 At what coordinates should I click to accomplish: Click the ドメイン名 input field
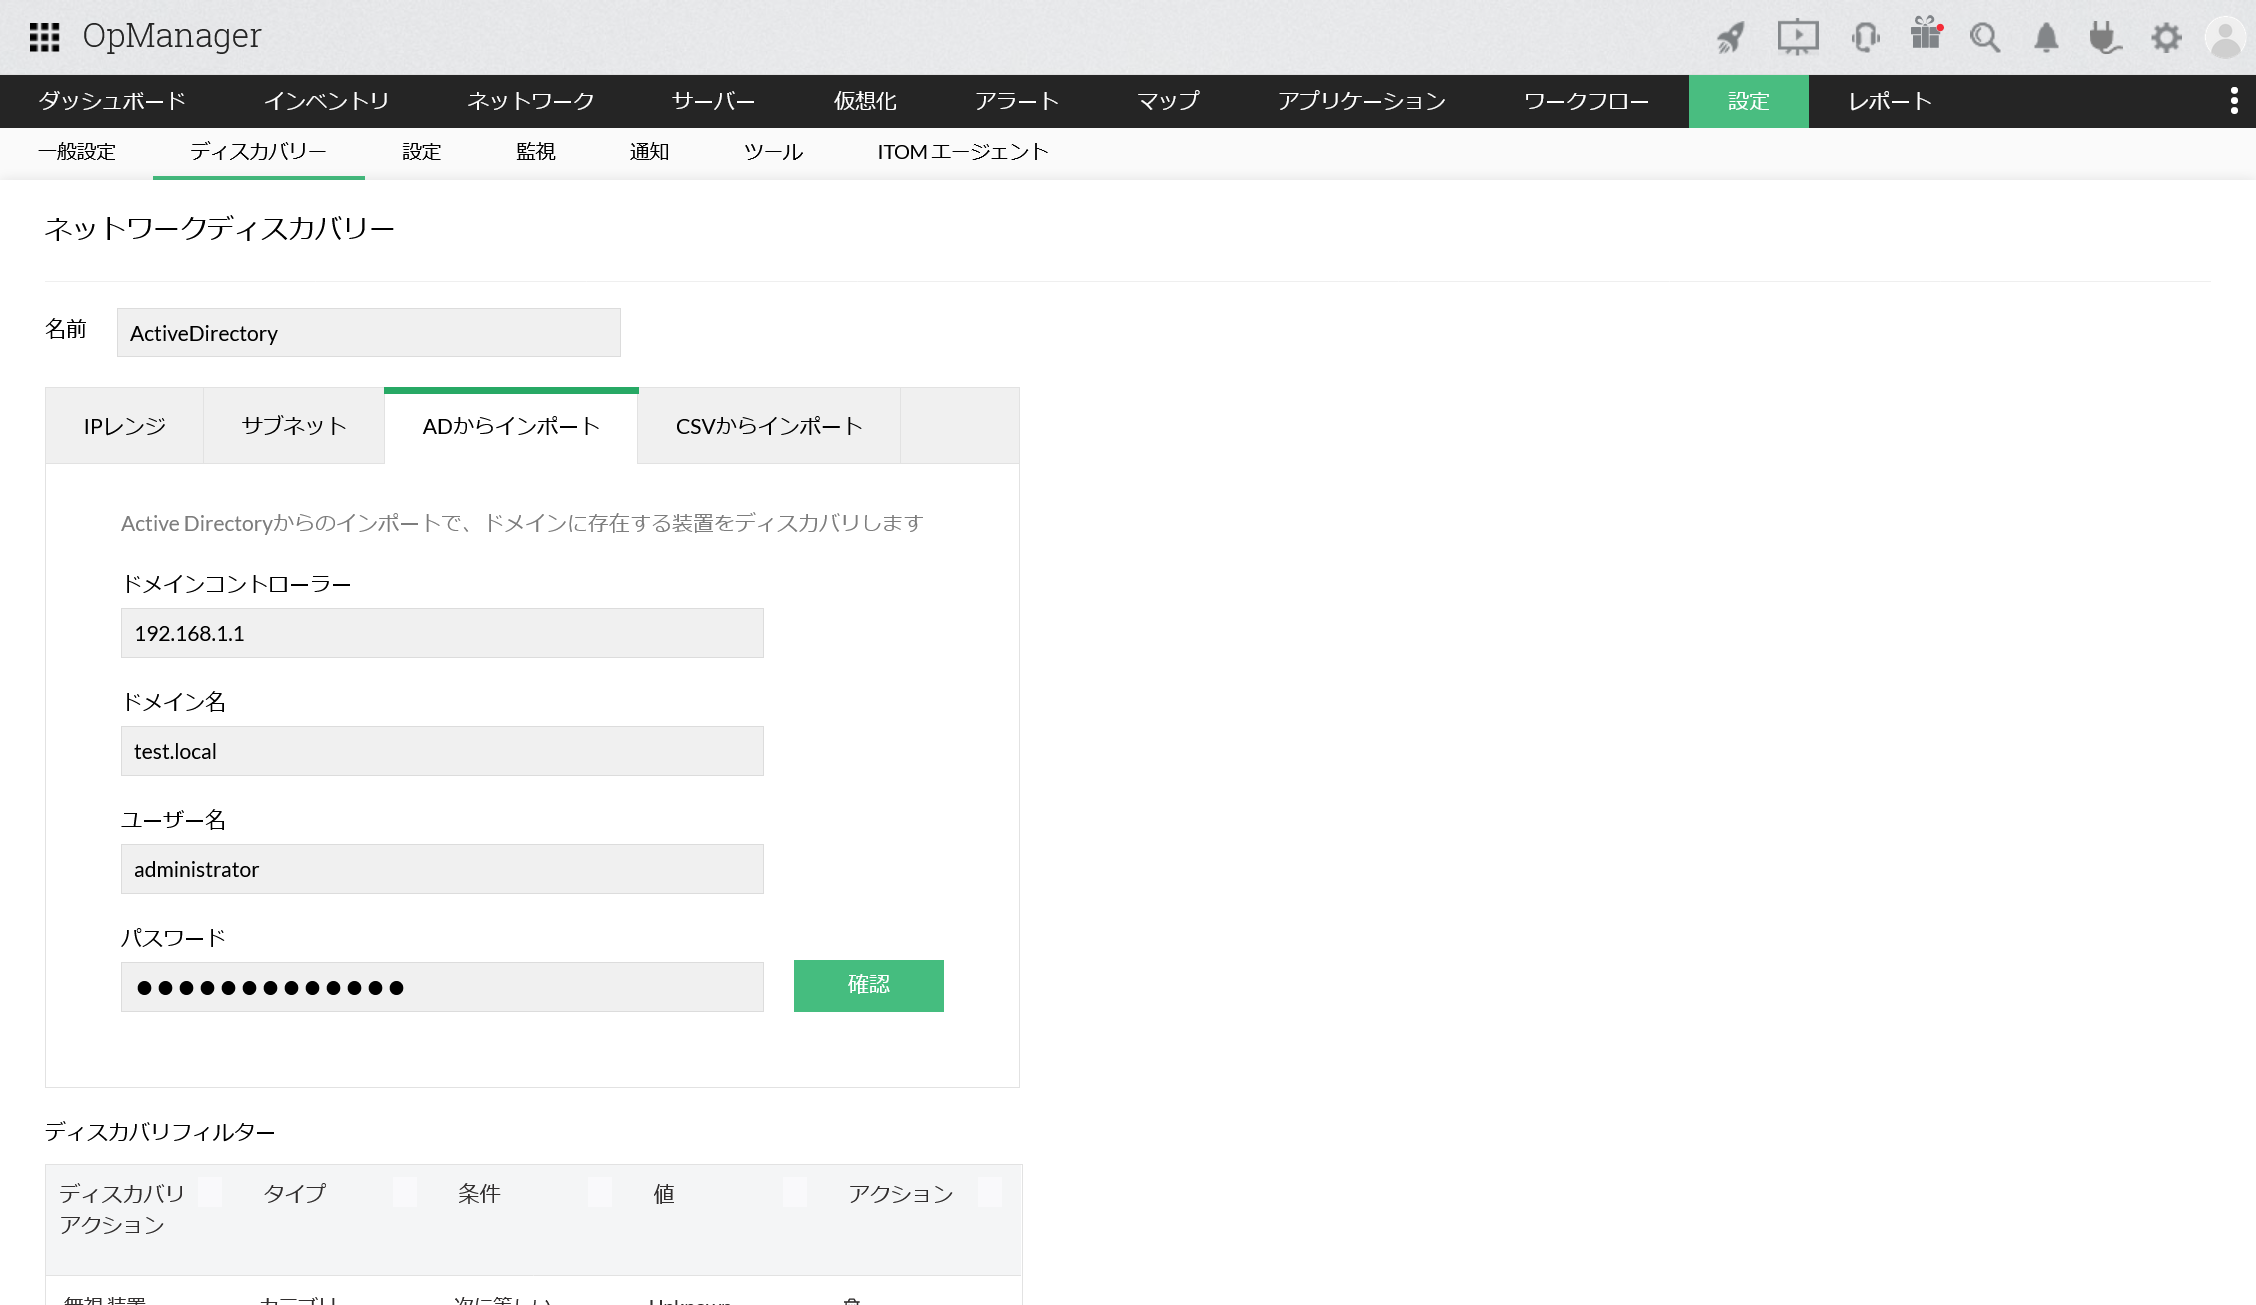click(442, 751)
